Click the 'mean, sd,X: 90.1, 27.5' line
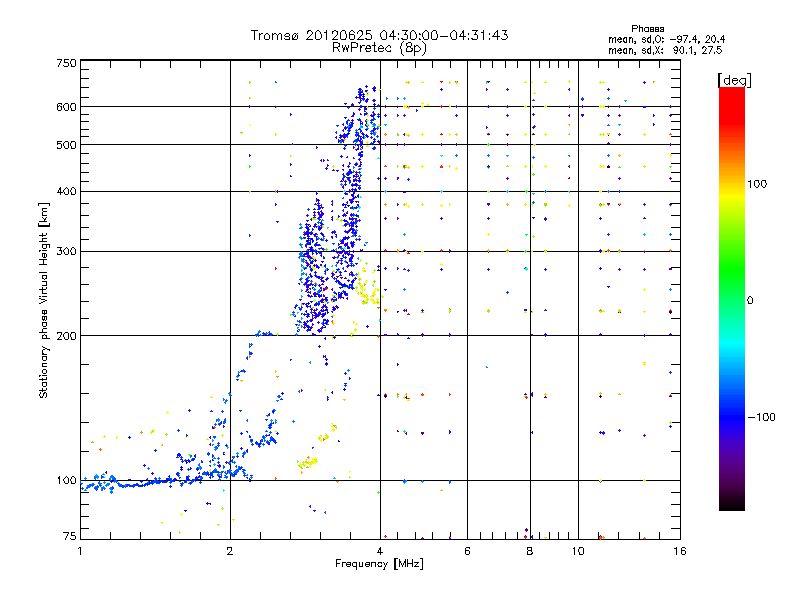Image resolution: width=800 pixels, height=600 pixels. click(x=665, y=50)
